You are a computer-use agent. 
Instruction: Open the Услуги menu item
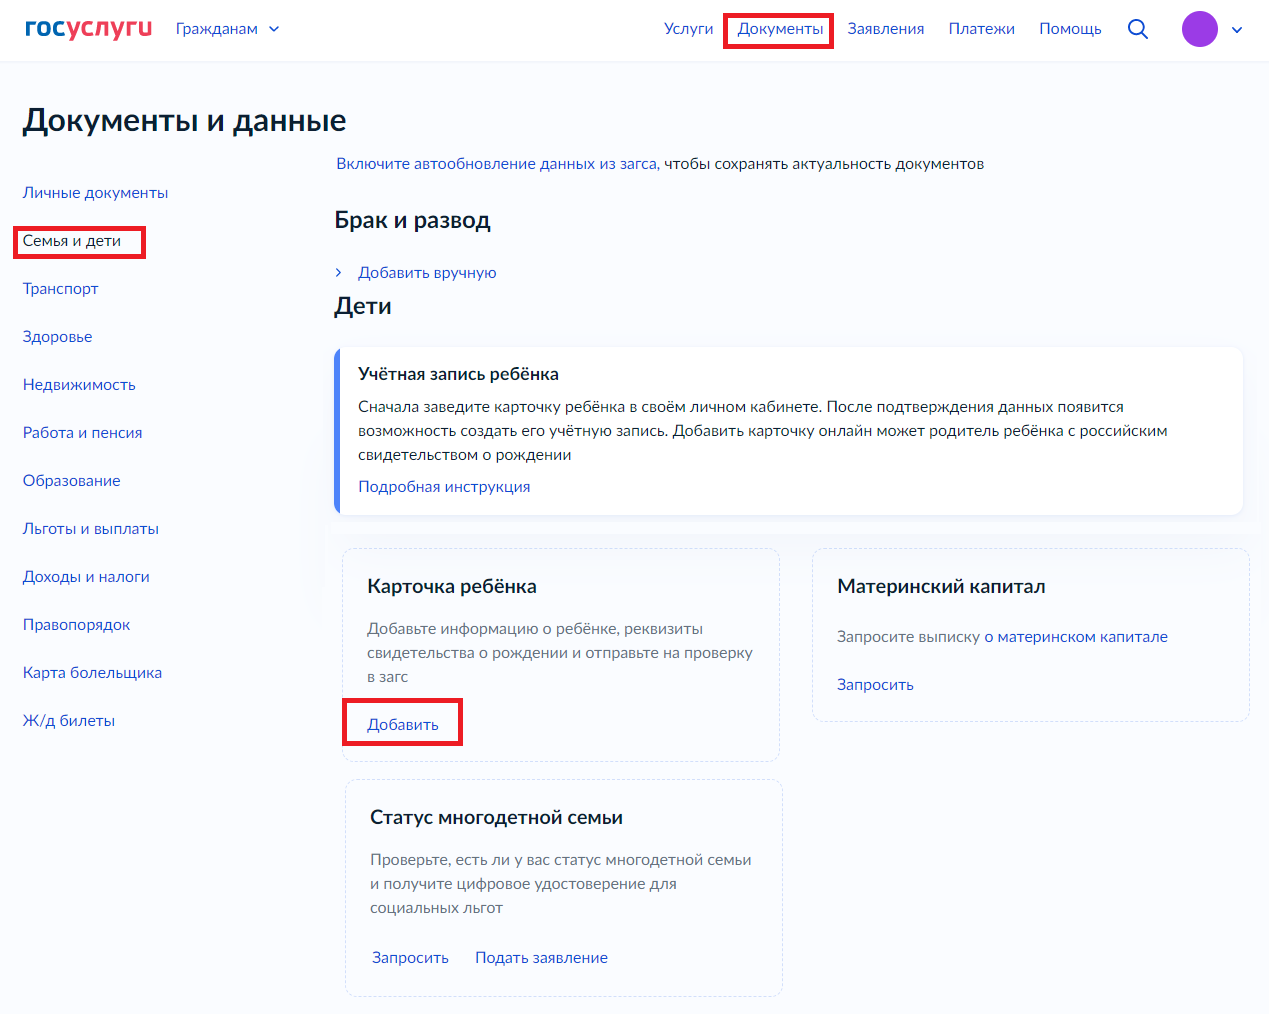(688, 29)
